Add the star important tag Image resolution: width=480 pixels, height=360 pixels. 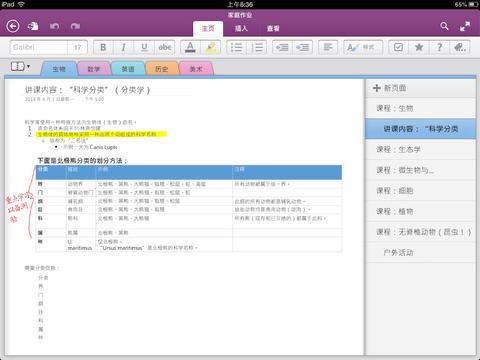coord(419,47)
